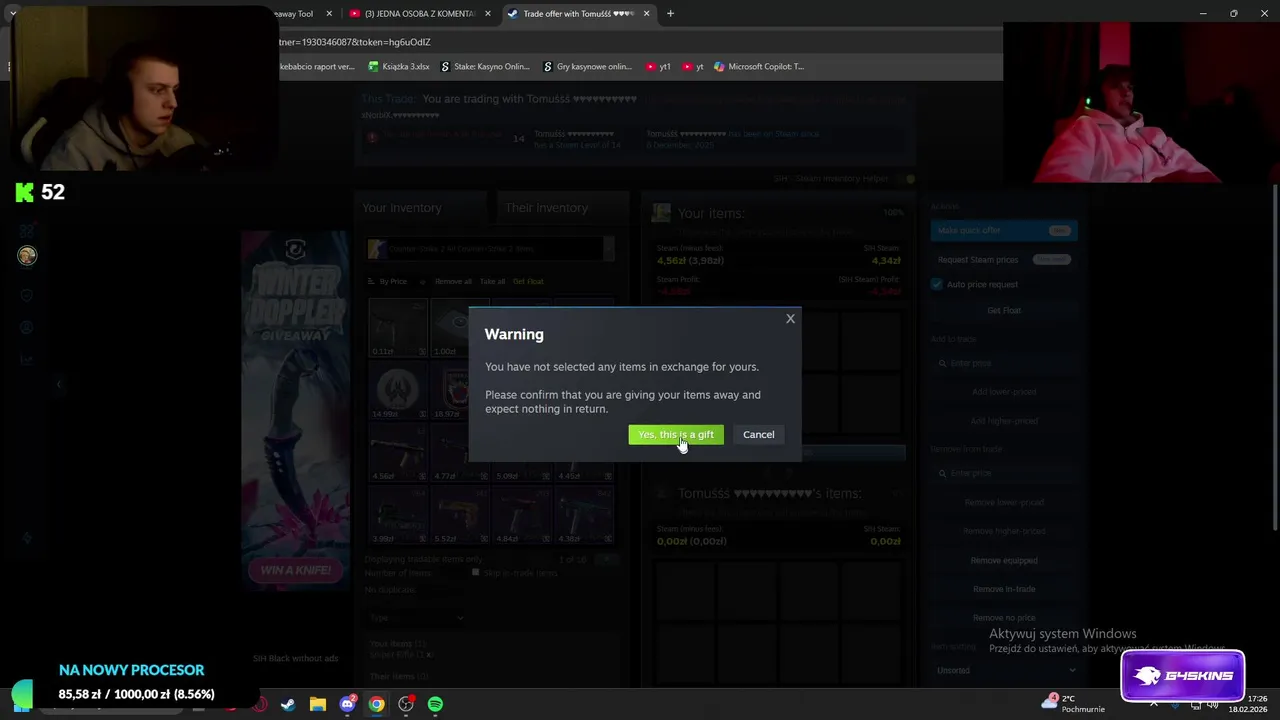Open Steam from the taskbar

[288, 704]
